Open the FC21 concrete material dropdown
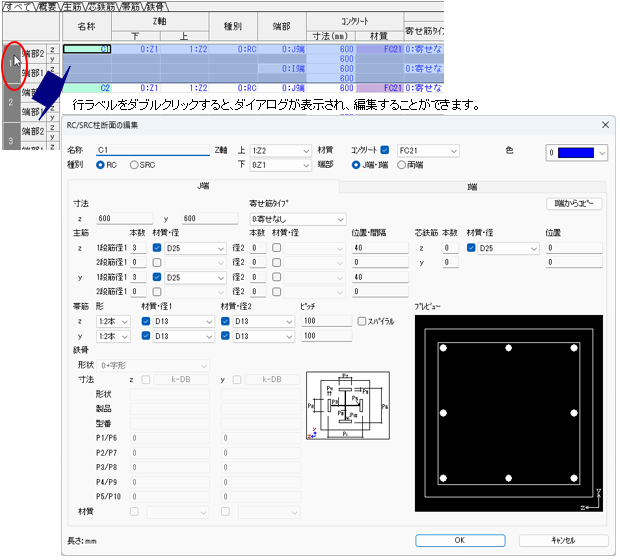This screenshot has width=620, height=560. 428,151
